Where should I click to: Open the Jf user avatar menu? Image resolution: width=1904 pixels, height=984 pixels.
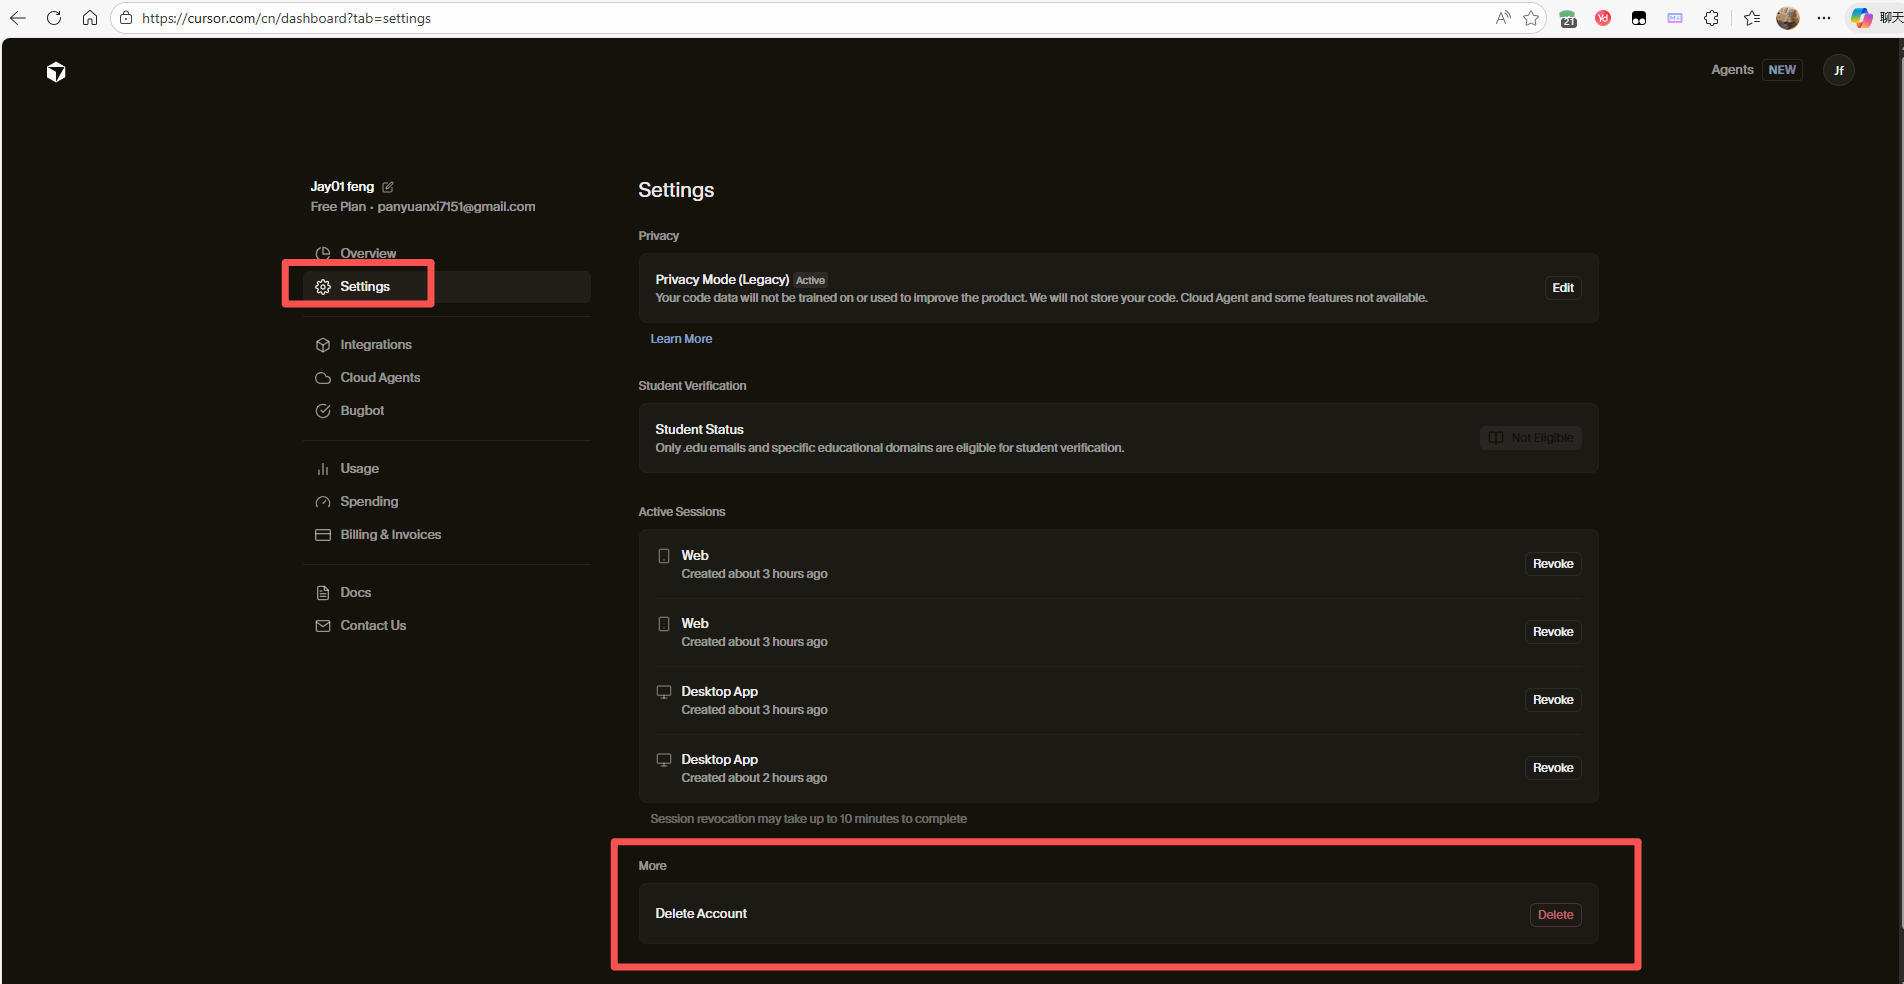1839,70
